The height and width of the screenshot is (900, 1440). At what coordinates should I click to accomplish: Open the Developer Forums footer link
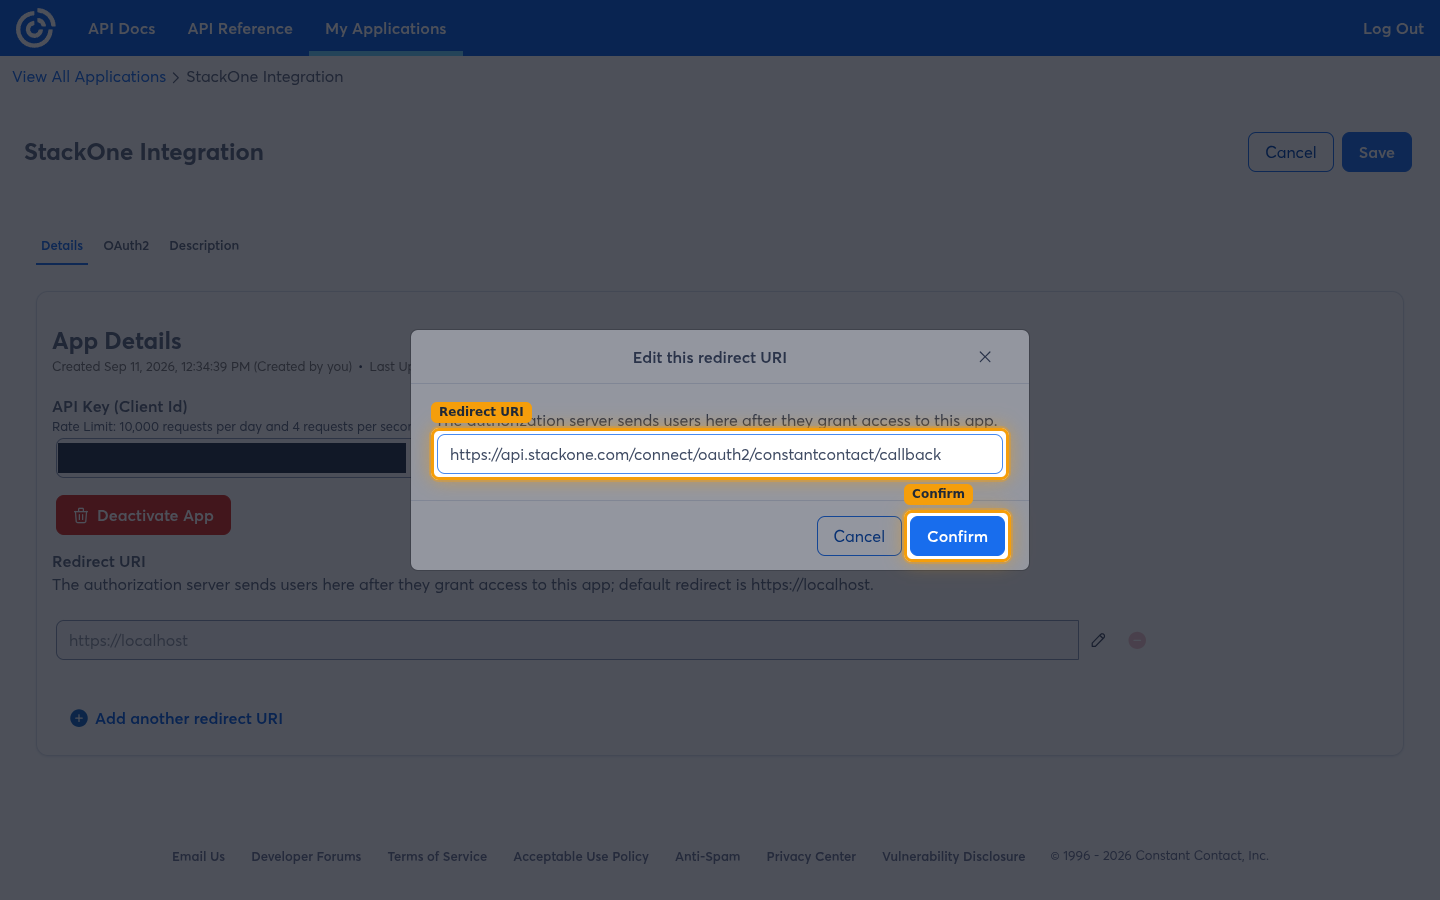[x=306, y=856]
